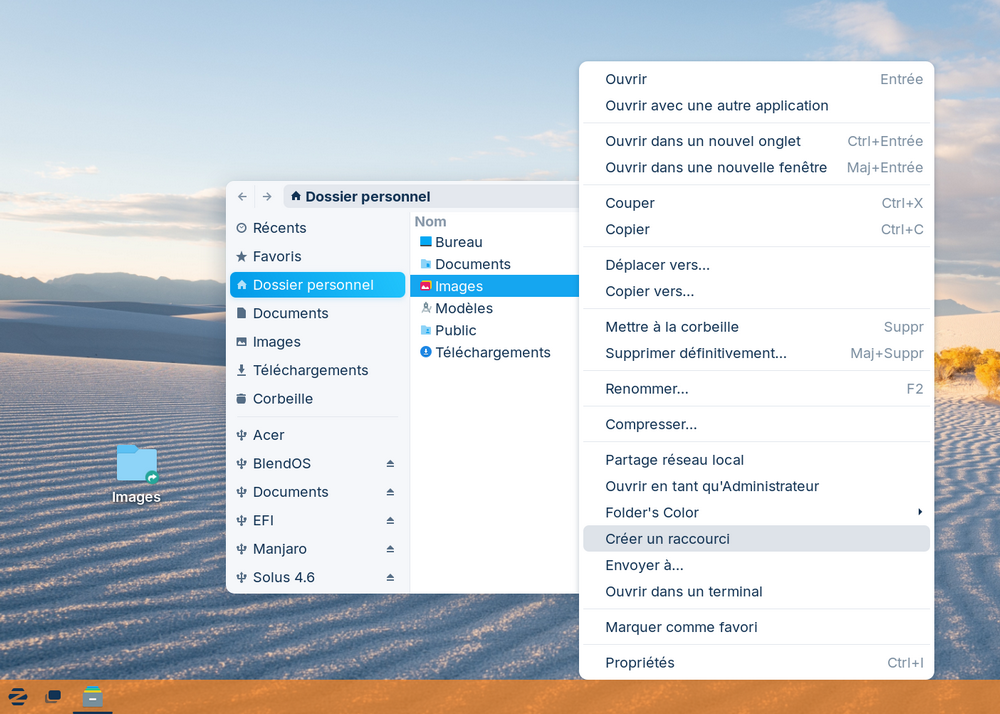Select the Téléchargements folder icon in list
Screen dimensions: 1000x714
[426, 352]
